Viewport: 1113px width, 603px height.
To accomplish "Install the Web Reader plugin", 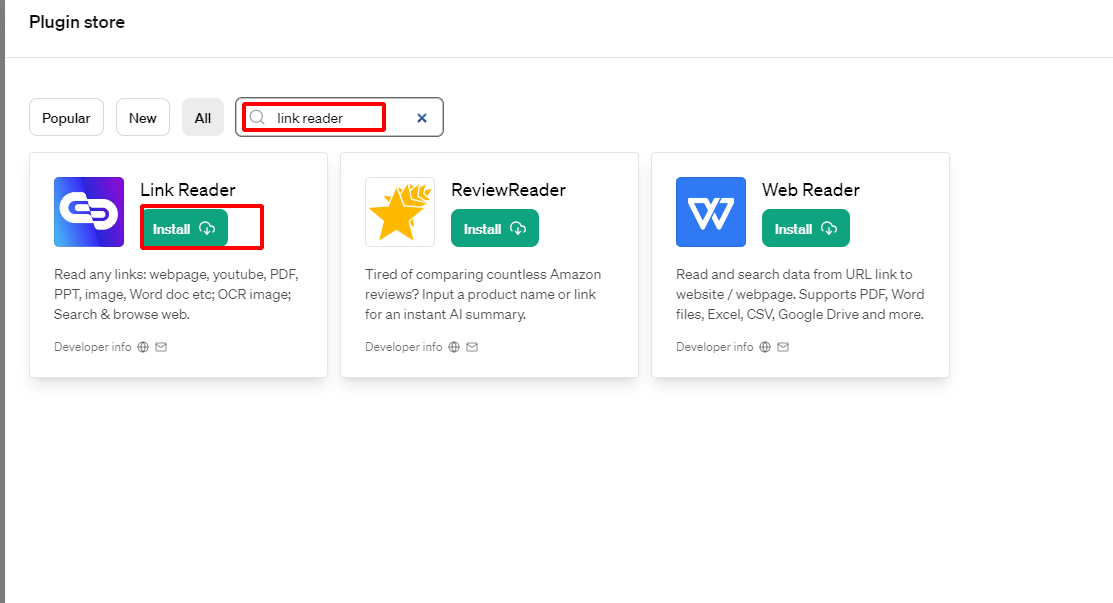I will 805,228.
